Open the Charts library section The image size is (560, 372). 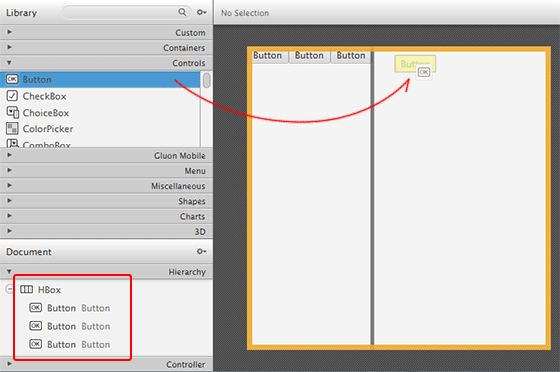pos(106,216)
